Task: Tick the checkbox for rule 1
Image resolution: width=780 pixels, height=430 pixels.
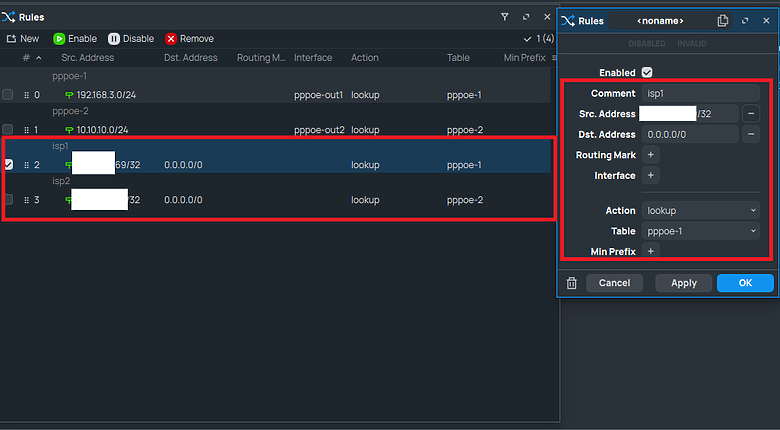Action: 7,129
